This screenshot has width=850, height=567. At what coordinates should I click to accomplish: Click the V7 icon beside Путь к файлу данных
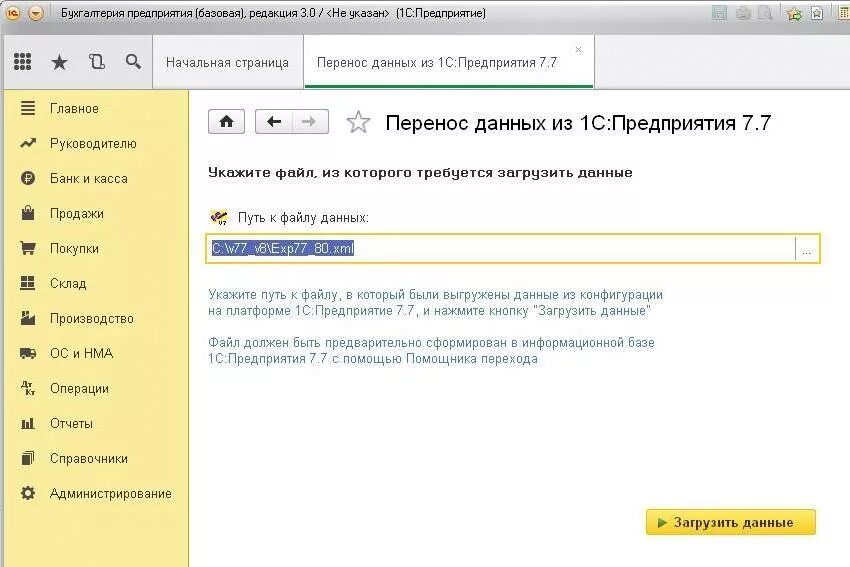coord(219,217)
